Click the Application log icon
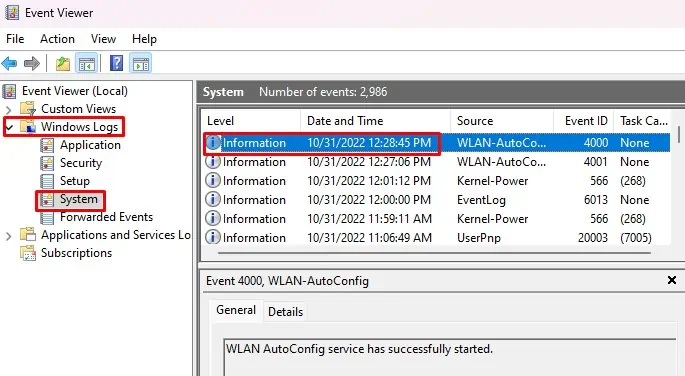 [47, 145]
